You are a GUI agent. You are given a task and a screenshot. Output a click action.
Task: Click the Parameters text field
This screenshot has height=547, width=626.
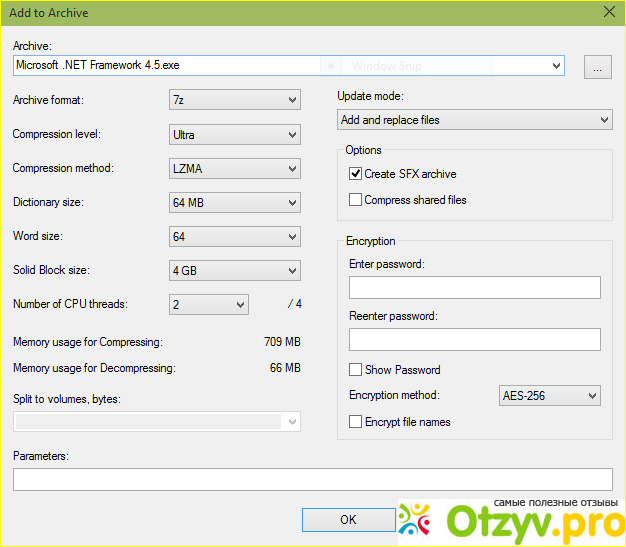(x=312, y=480)
